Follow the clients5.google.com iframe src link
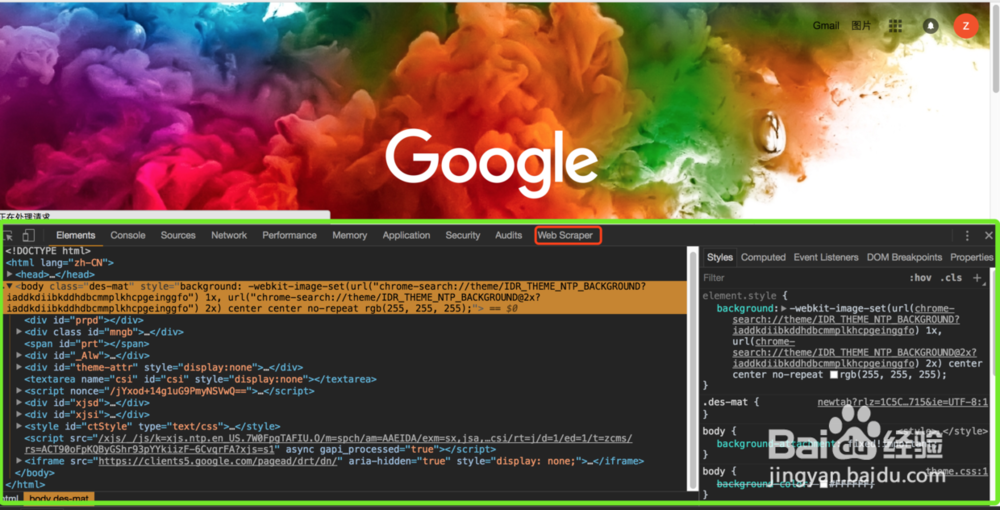The image size is (1000, 510). [217, 461]
